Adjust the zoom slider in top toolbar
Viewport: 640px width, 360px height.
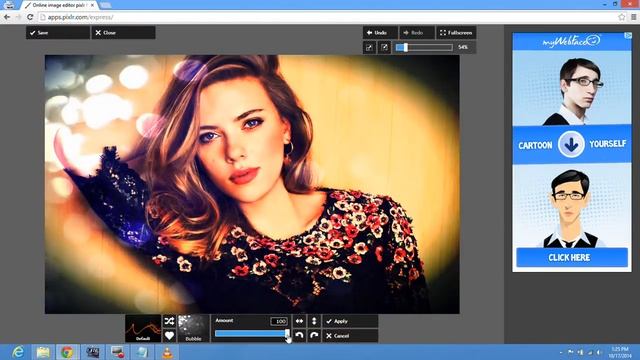pyautogui.click(x=424, y=47)
